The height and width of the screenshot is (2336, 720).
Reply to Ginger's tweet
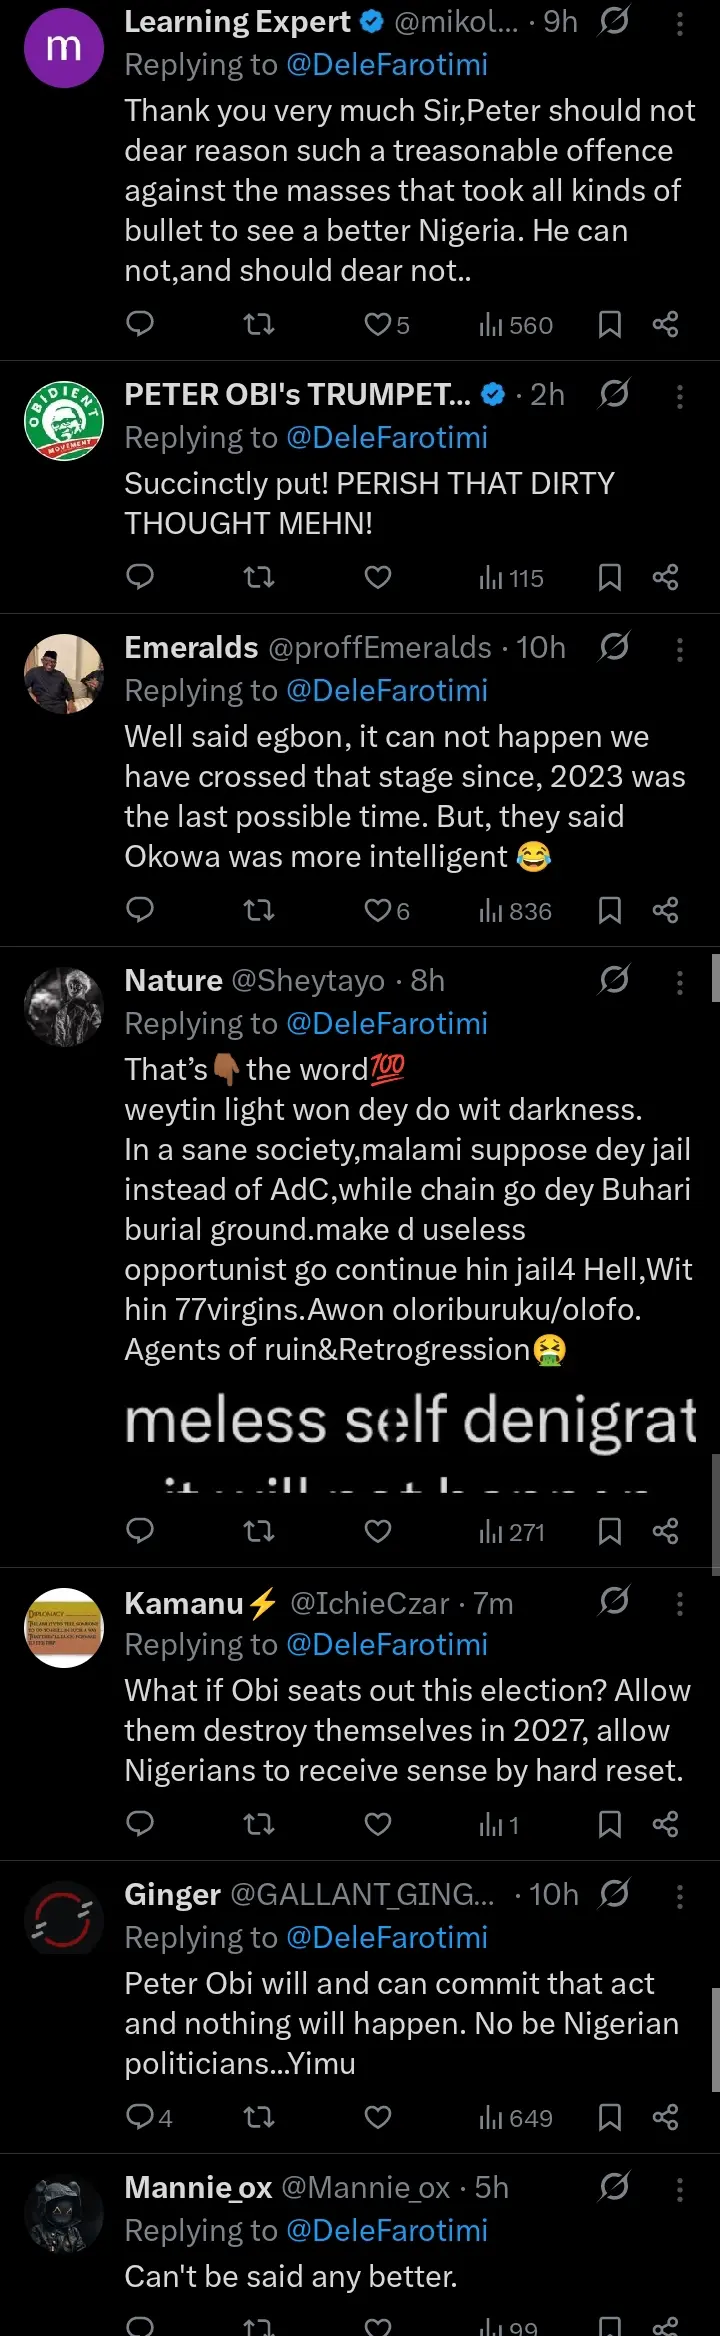click(140, 2117)
